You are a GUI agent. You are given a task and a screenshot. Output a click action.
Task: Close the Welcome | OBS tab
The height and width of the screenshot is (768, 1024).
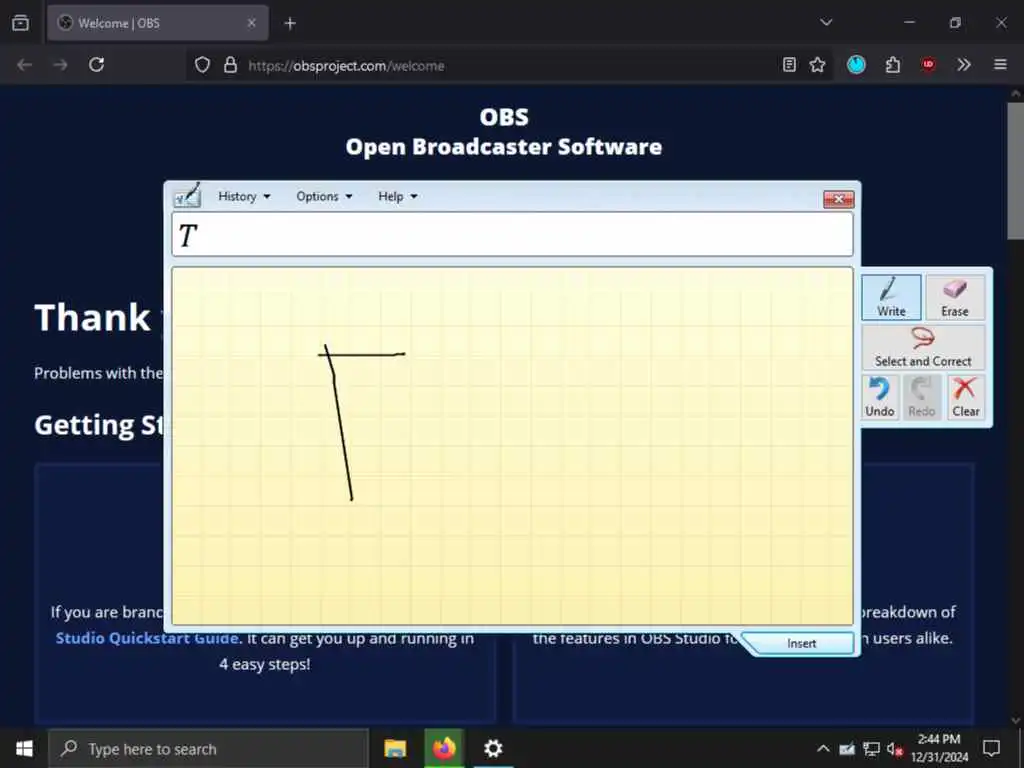(x=251, y=23)
